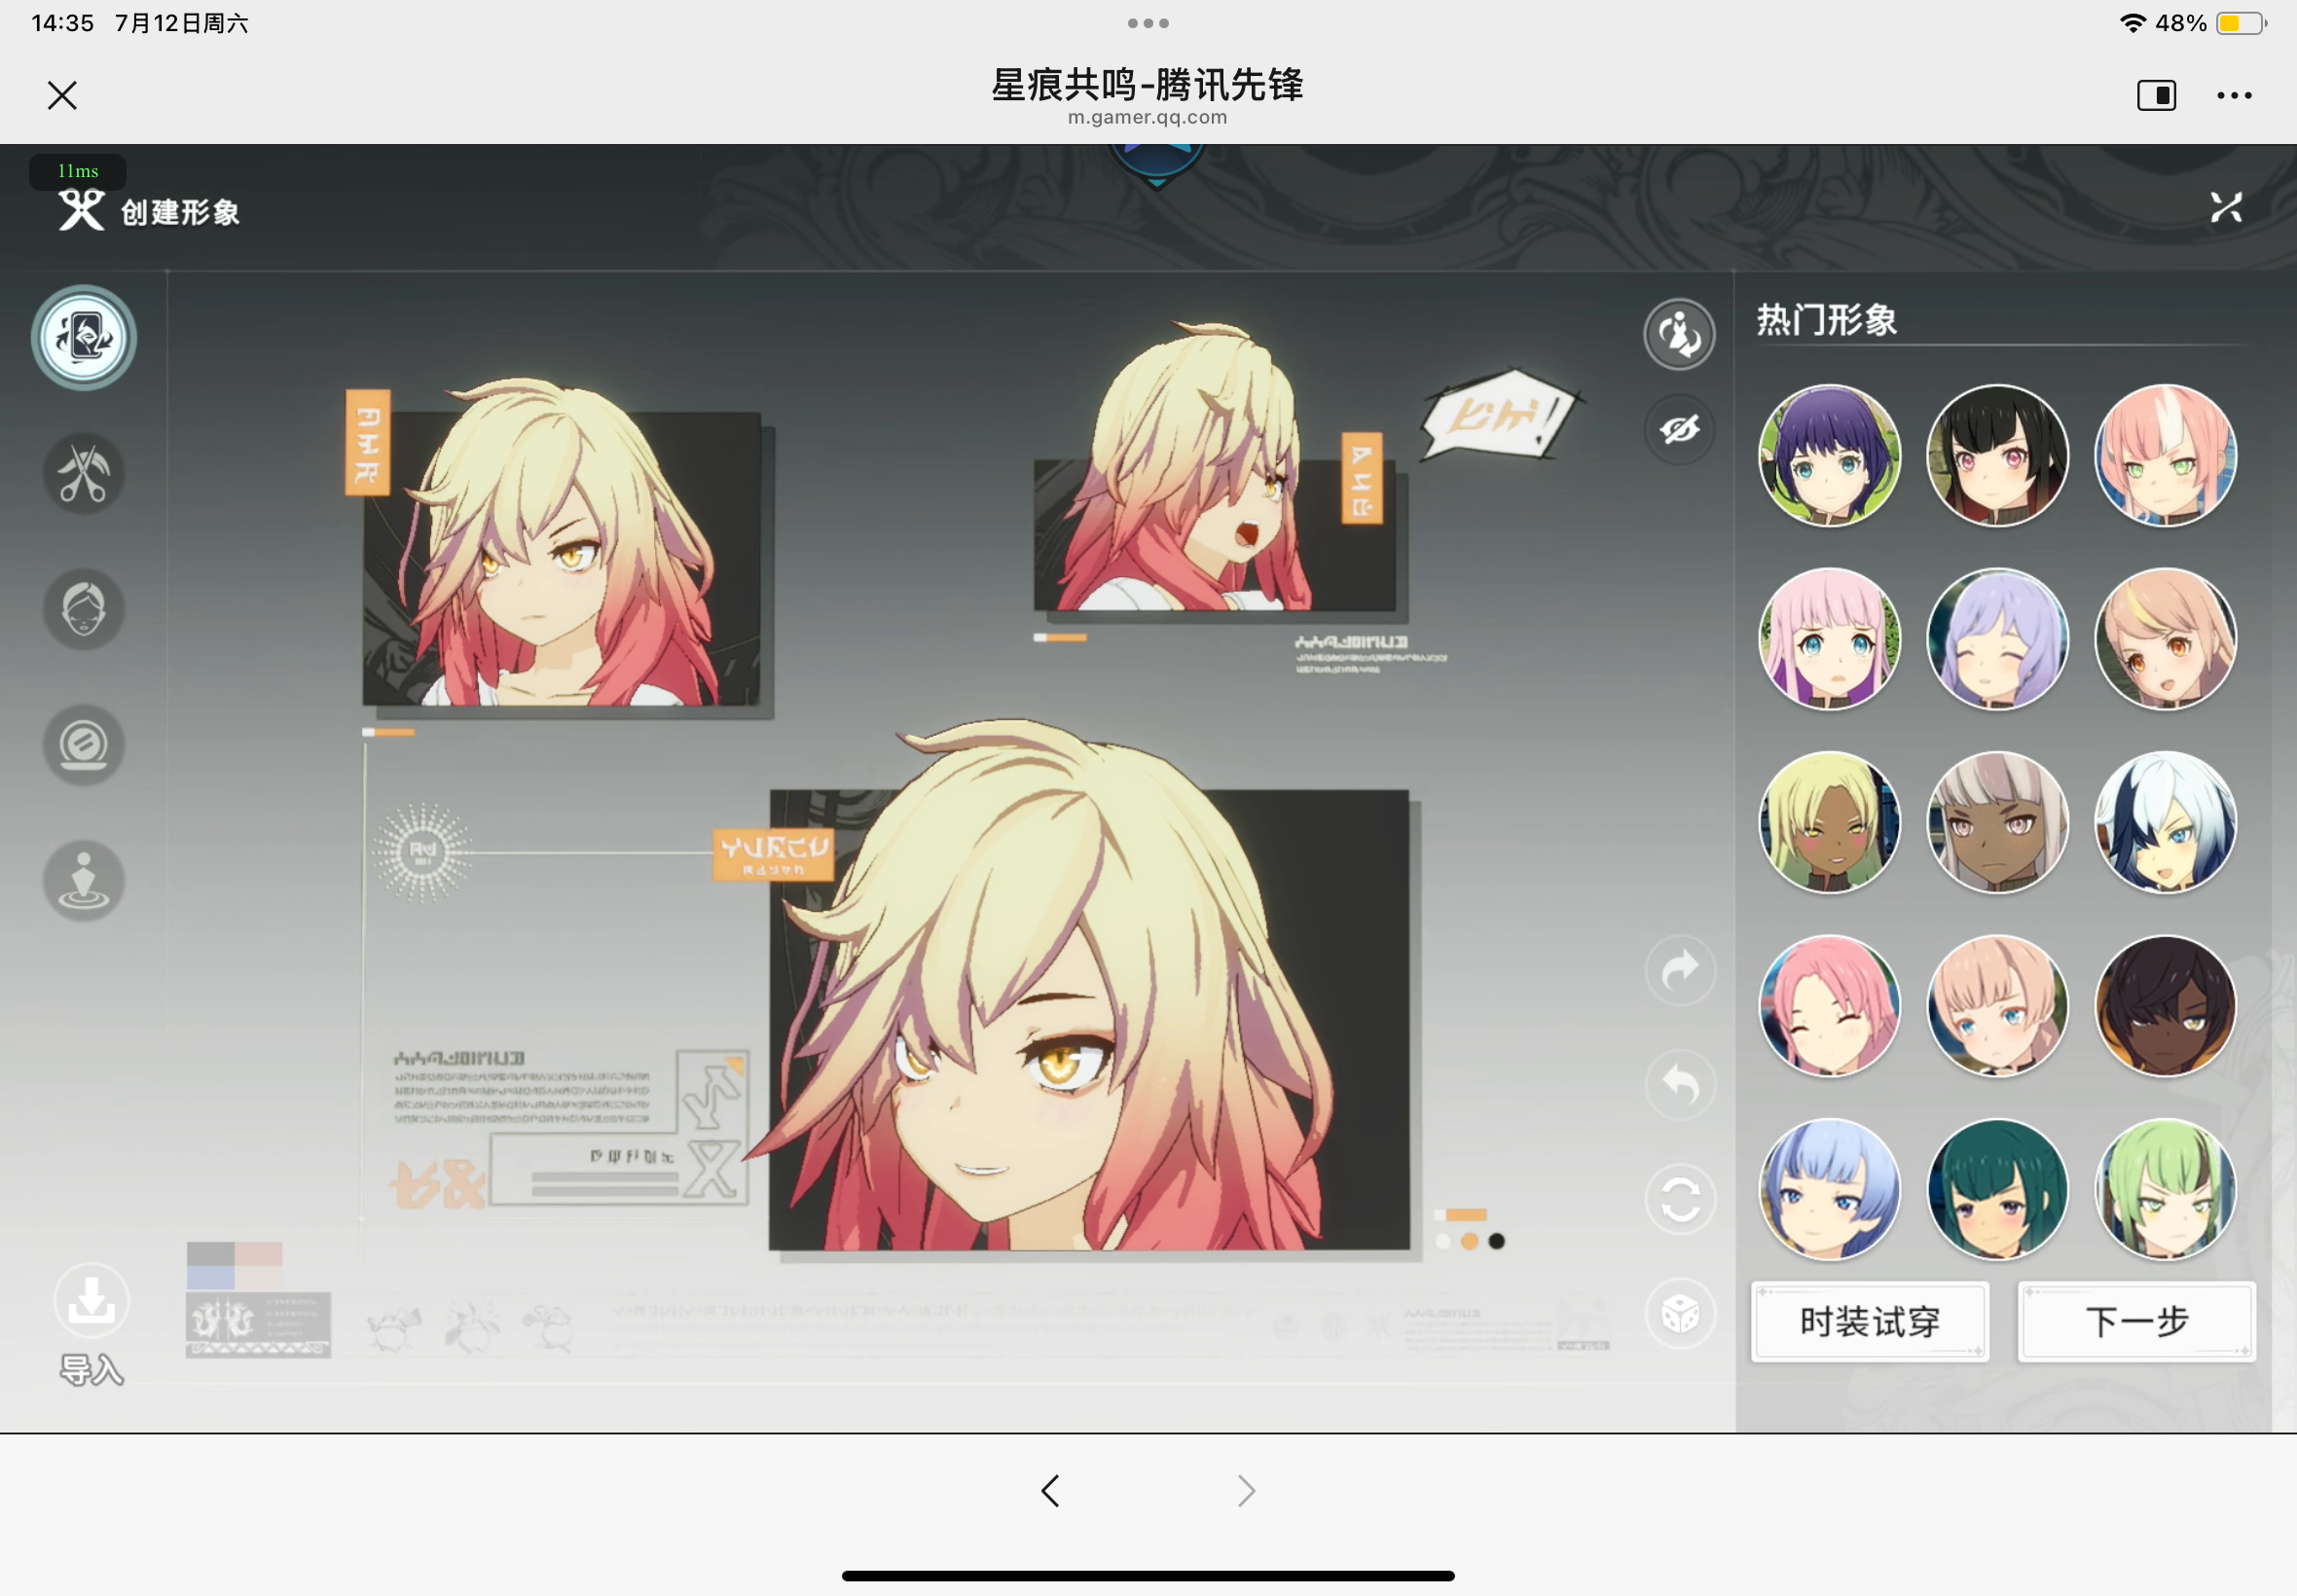Click the three-dot multitasking indicator at top
Image resolution: width=2297 pixels, height=1596 pixels.
coord(1148,23)
